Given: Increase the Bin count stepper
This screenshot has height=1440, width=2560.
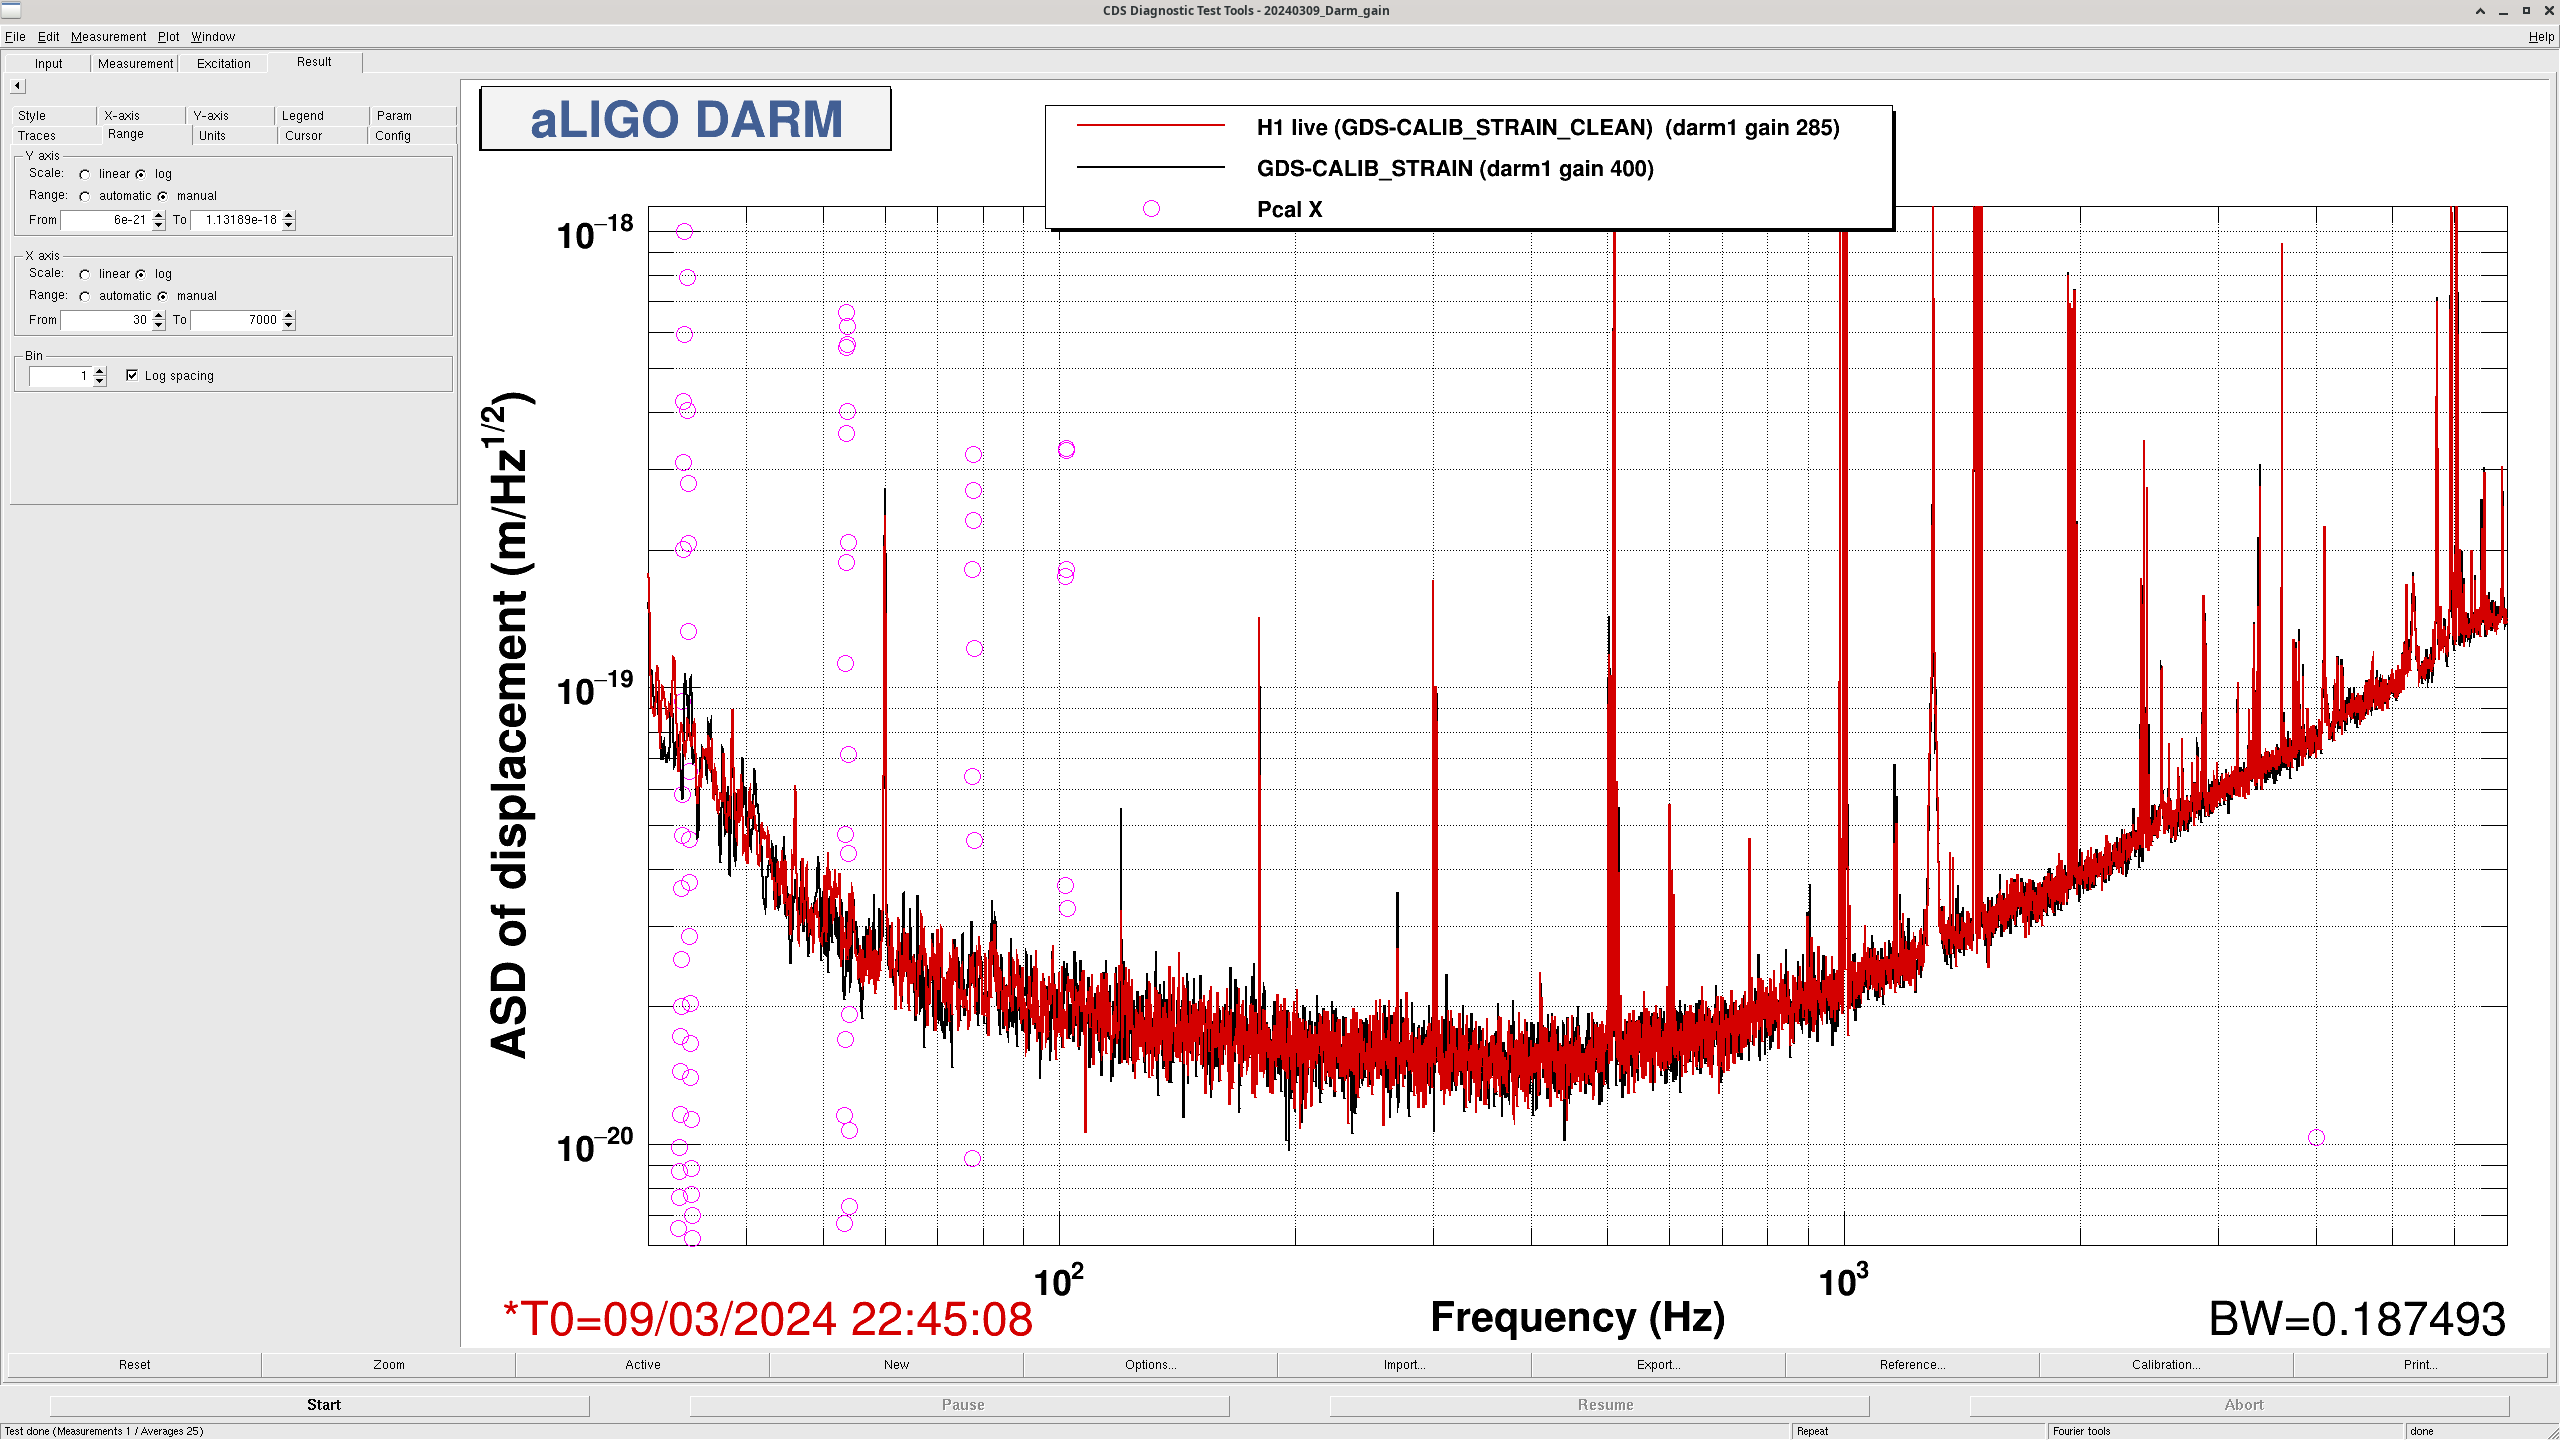Looking at the screenshot, I should (100, 371).
